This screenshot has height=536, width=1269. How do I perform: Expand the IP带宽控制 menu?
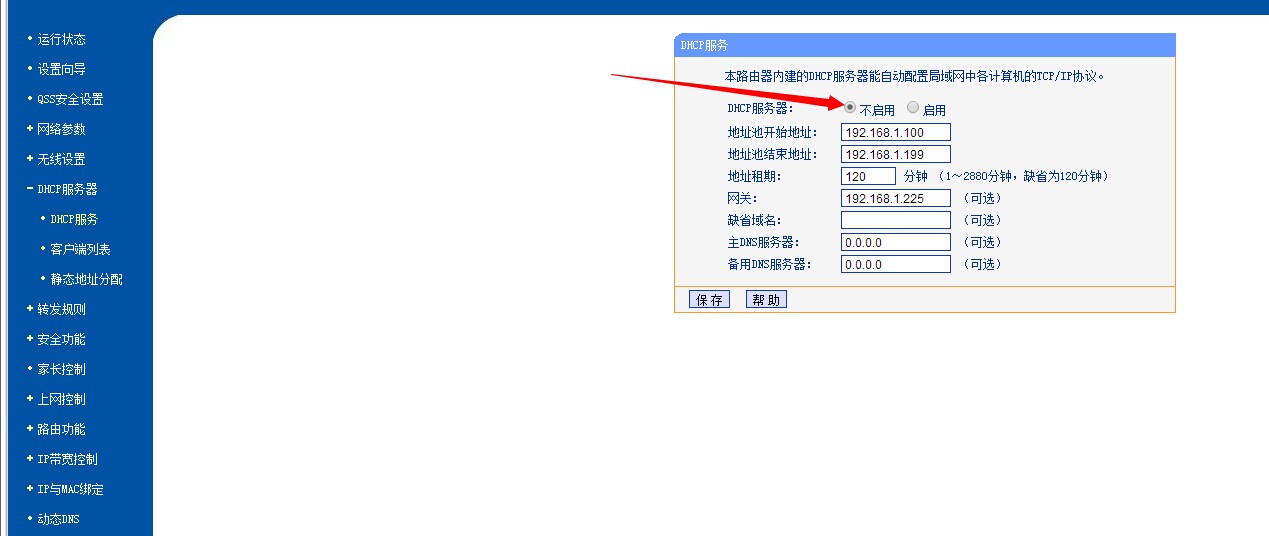tap(67, 459)
